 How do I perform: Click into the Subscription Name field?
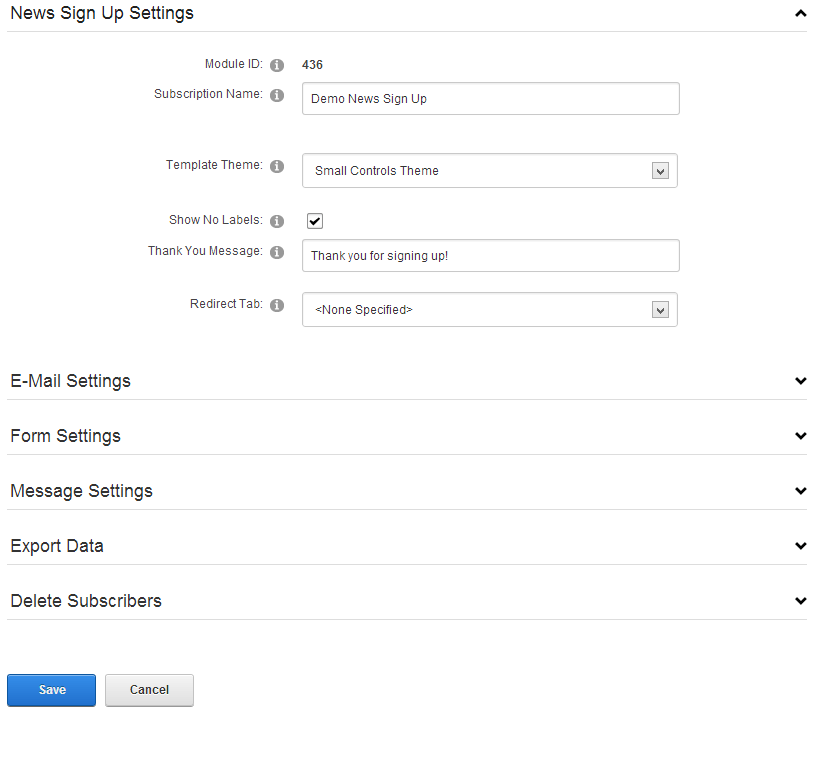coord(491,99)
